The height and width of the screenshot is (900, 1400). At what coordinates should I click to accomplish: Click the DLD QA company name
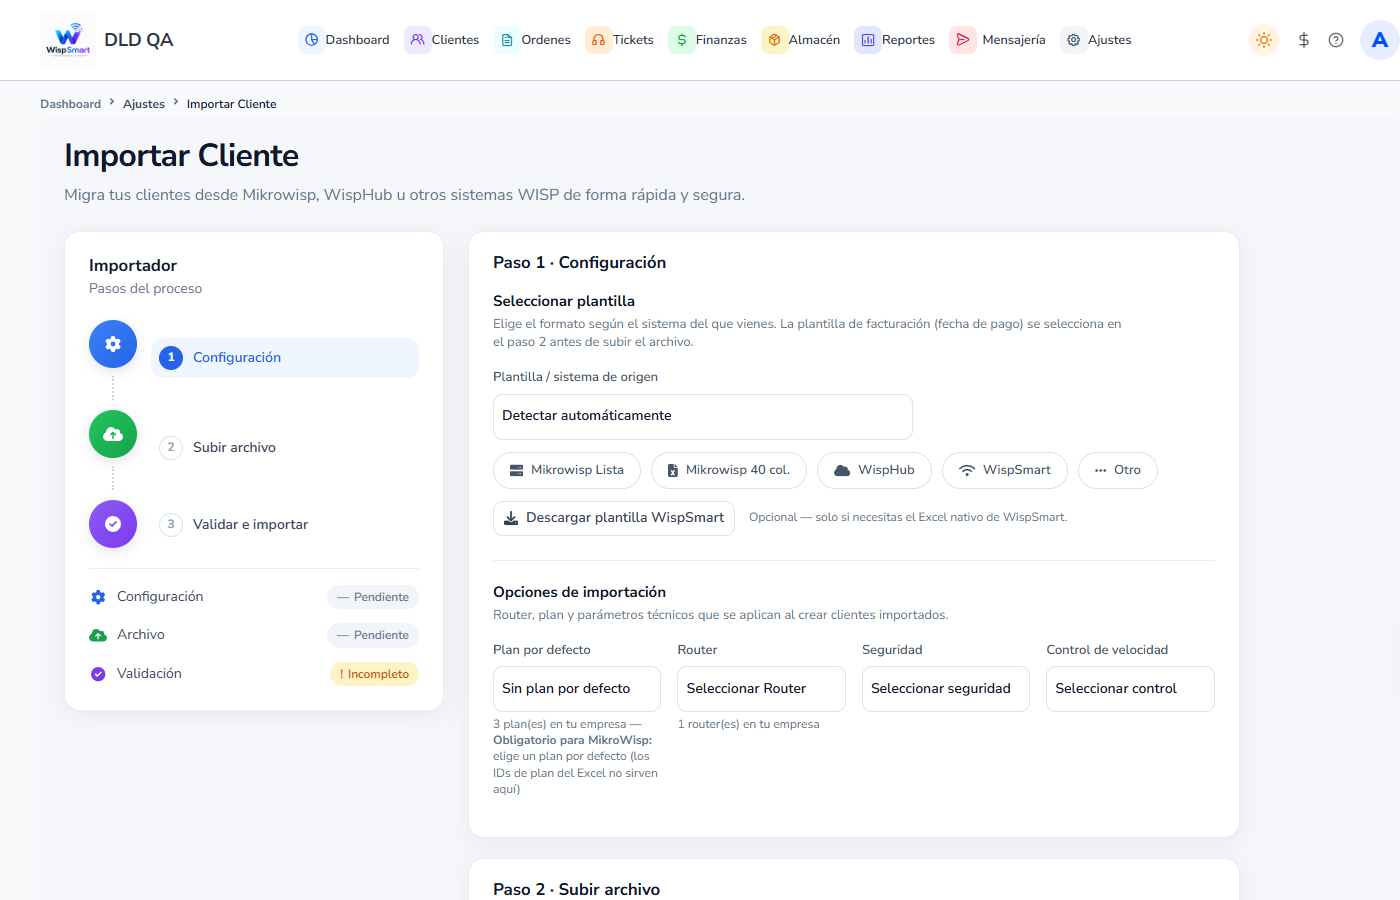(139, 40)
